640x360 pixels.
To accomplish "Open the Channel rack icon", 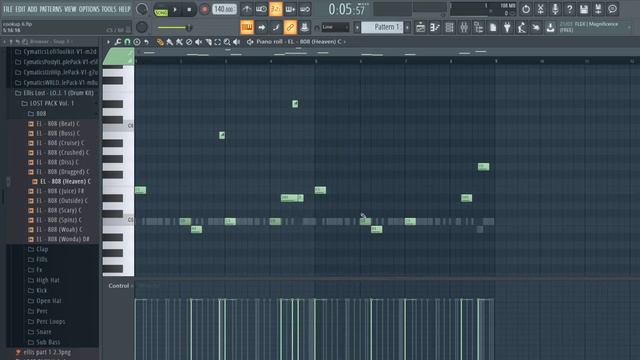I will click(x=449, y=27).
